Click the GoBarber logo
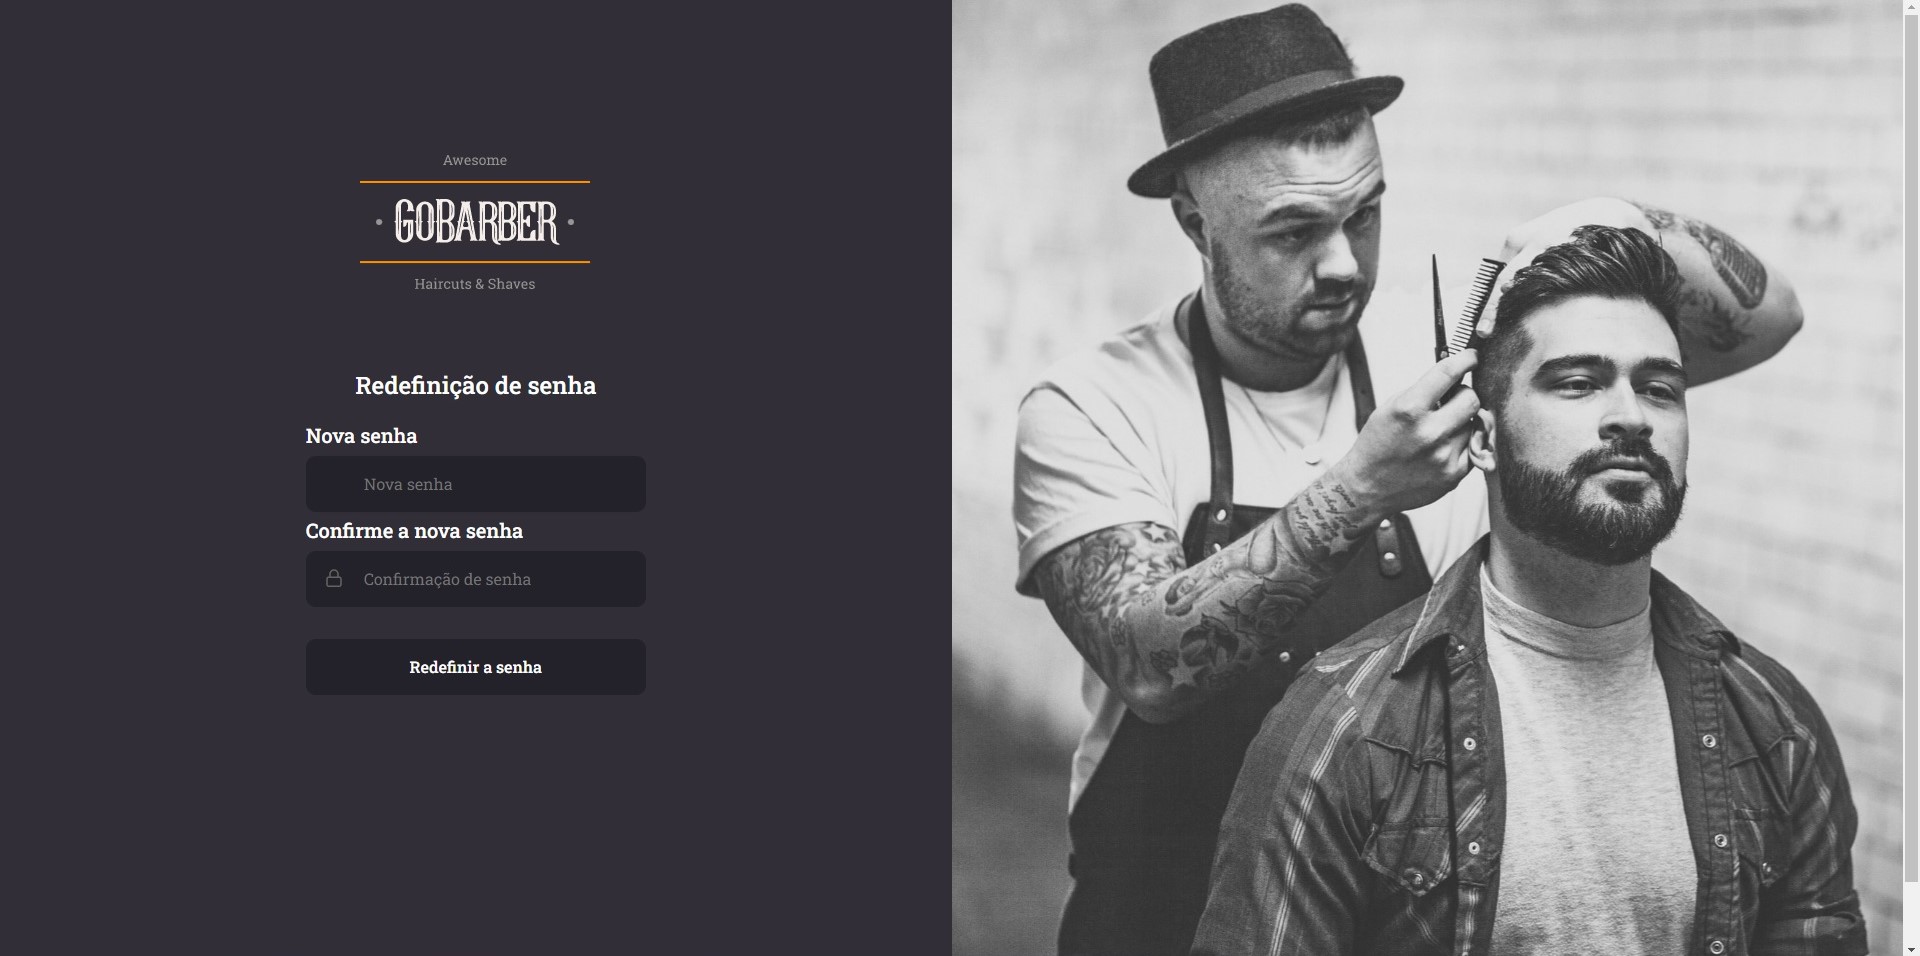This screenshot has height=956, width=1920. click(475, 222)
